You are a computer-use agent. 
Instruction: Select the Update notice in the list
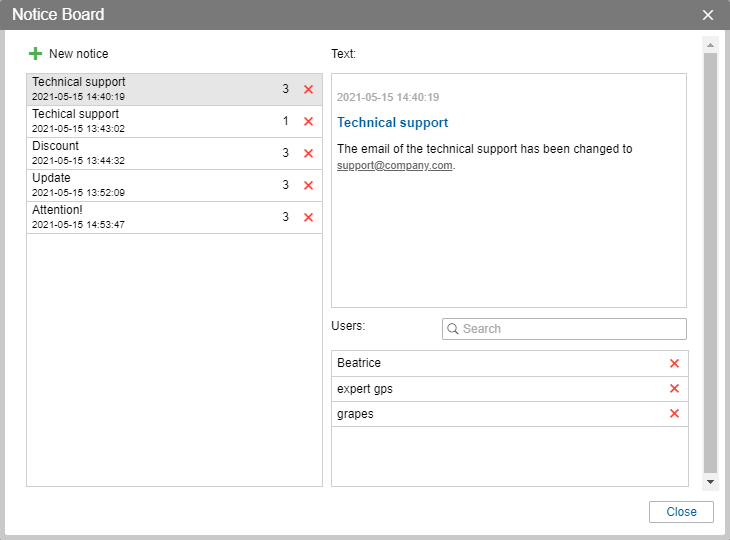pyautogui.click(x=150, y=185)
